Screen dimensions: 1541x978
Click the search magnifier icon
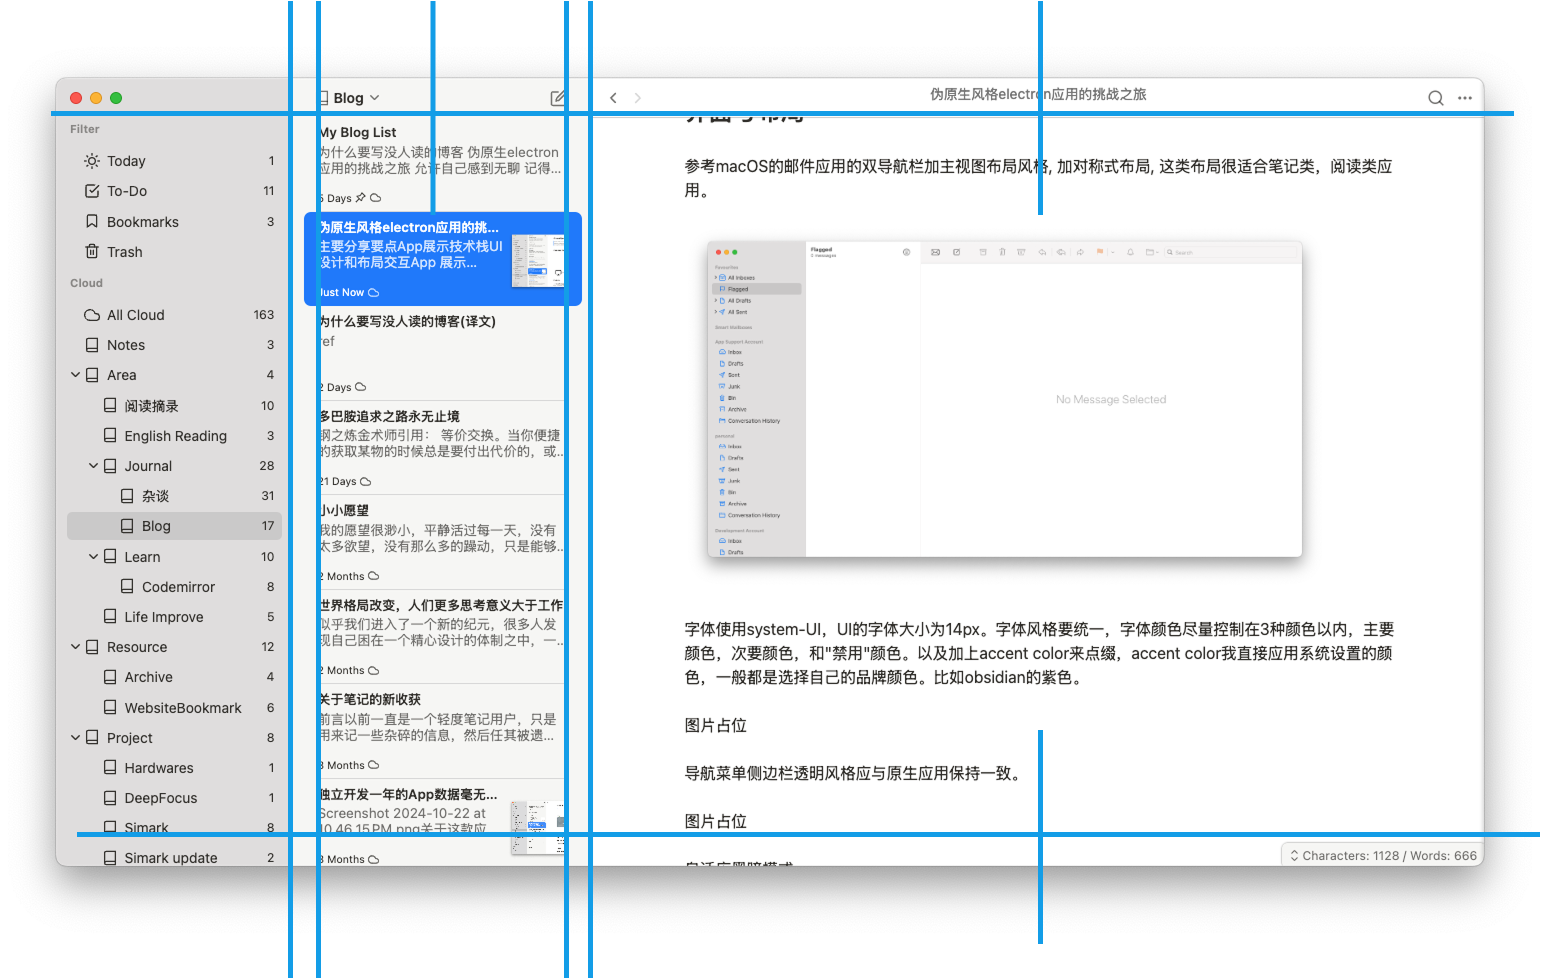click(x=1435, y=98)
